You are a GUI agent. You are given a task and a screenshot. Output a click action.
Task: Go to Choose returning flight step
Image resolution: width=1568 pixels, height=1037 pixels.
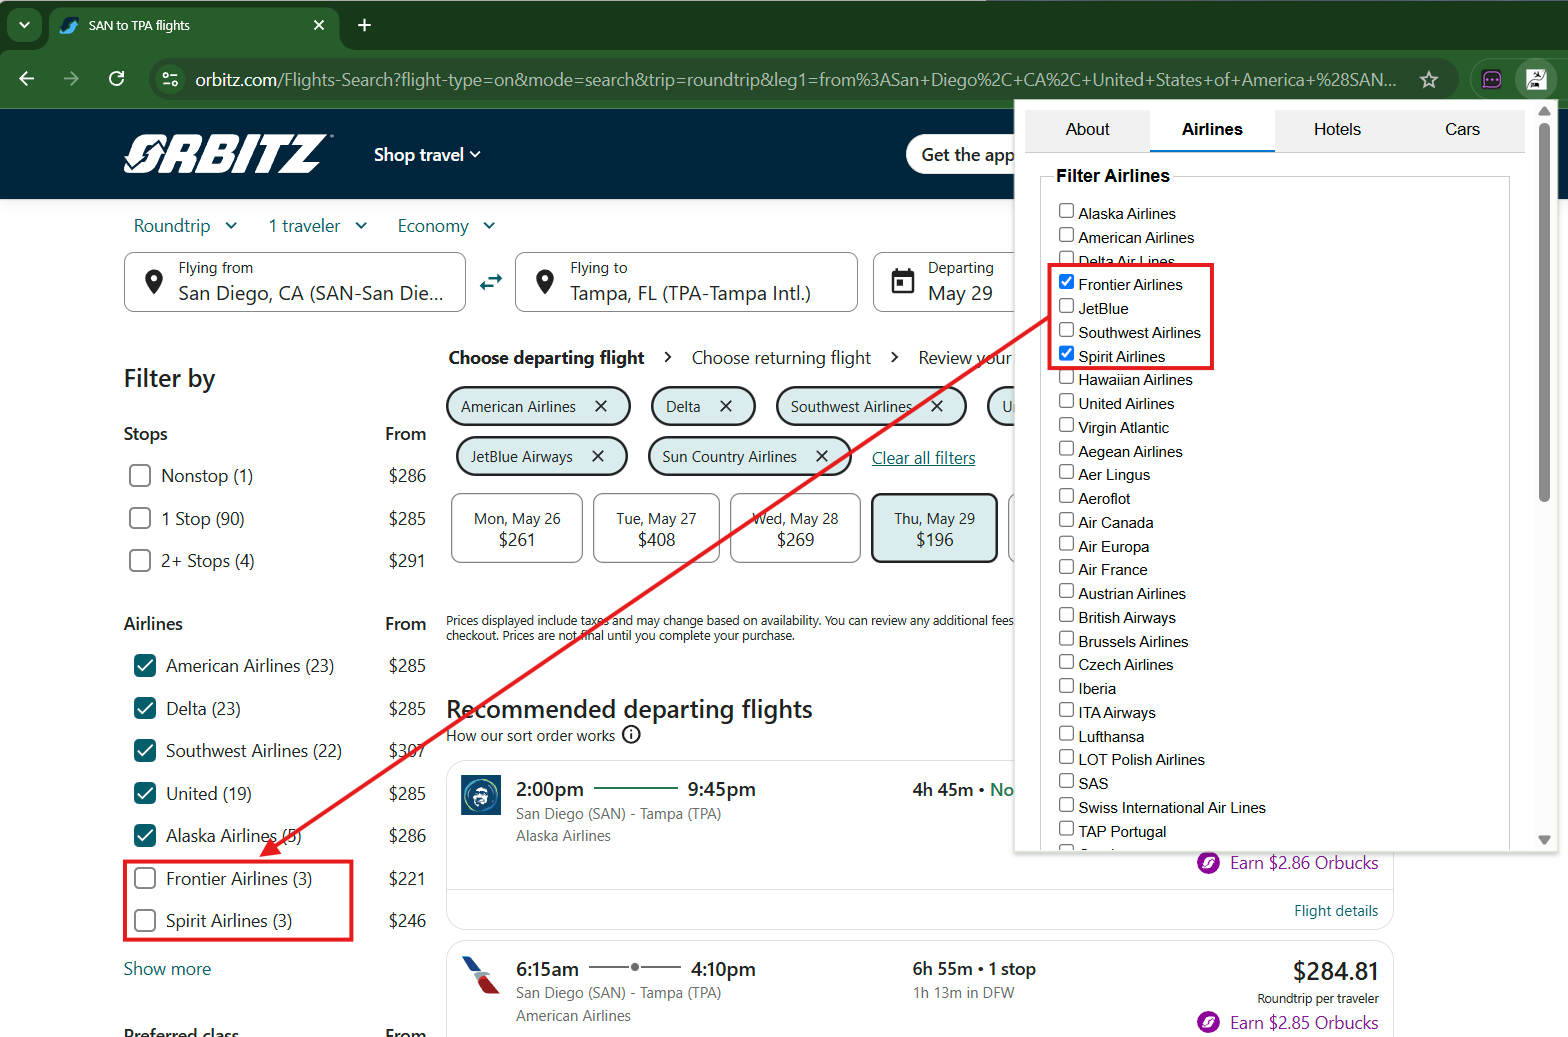(781, 358)
